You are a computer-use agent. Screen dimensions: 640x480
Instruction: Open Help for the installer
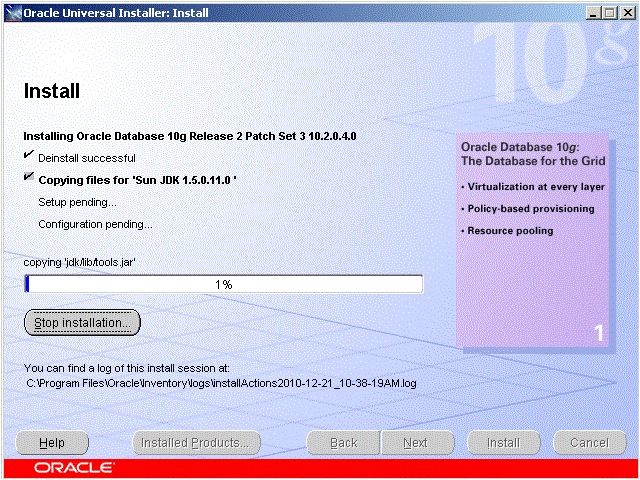click(52, 443)
